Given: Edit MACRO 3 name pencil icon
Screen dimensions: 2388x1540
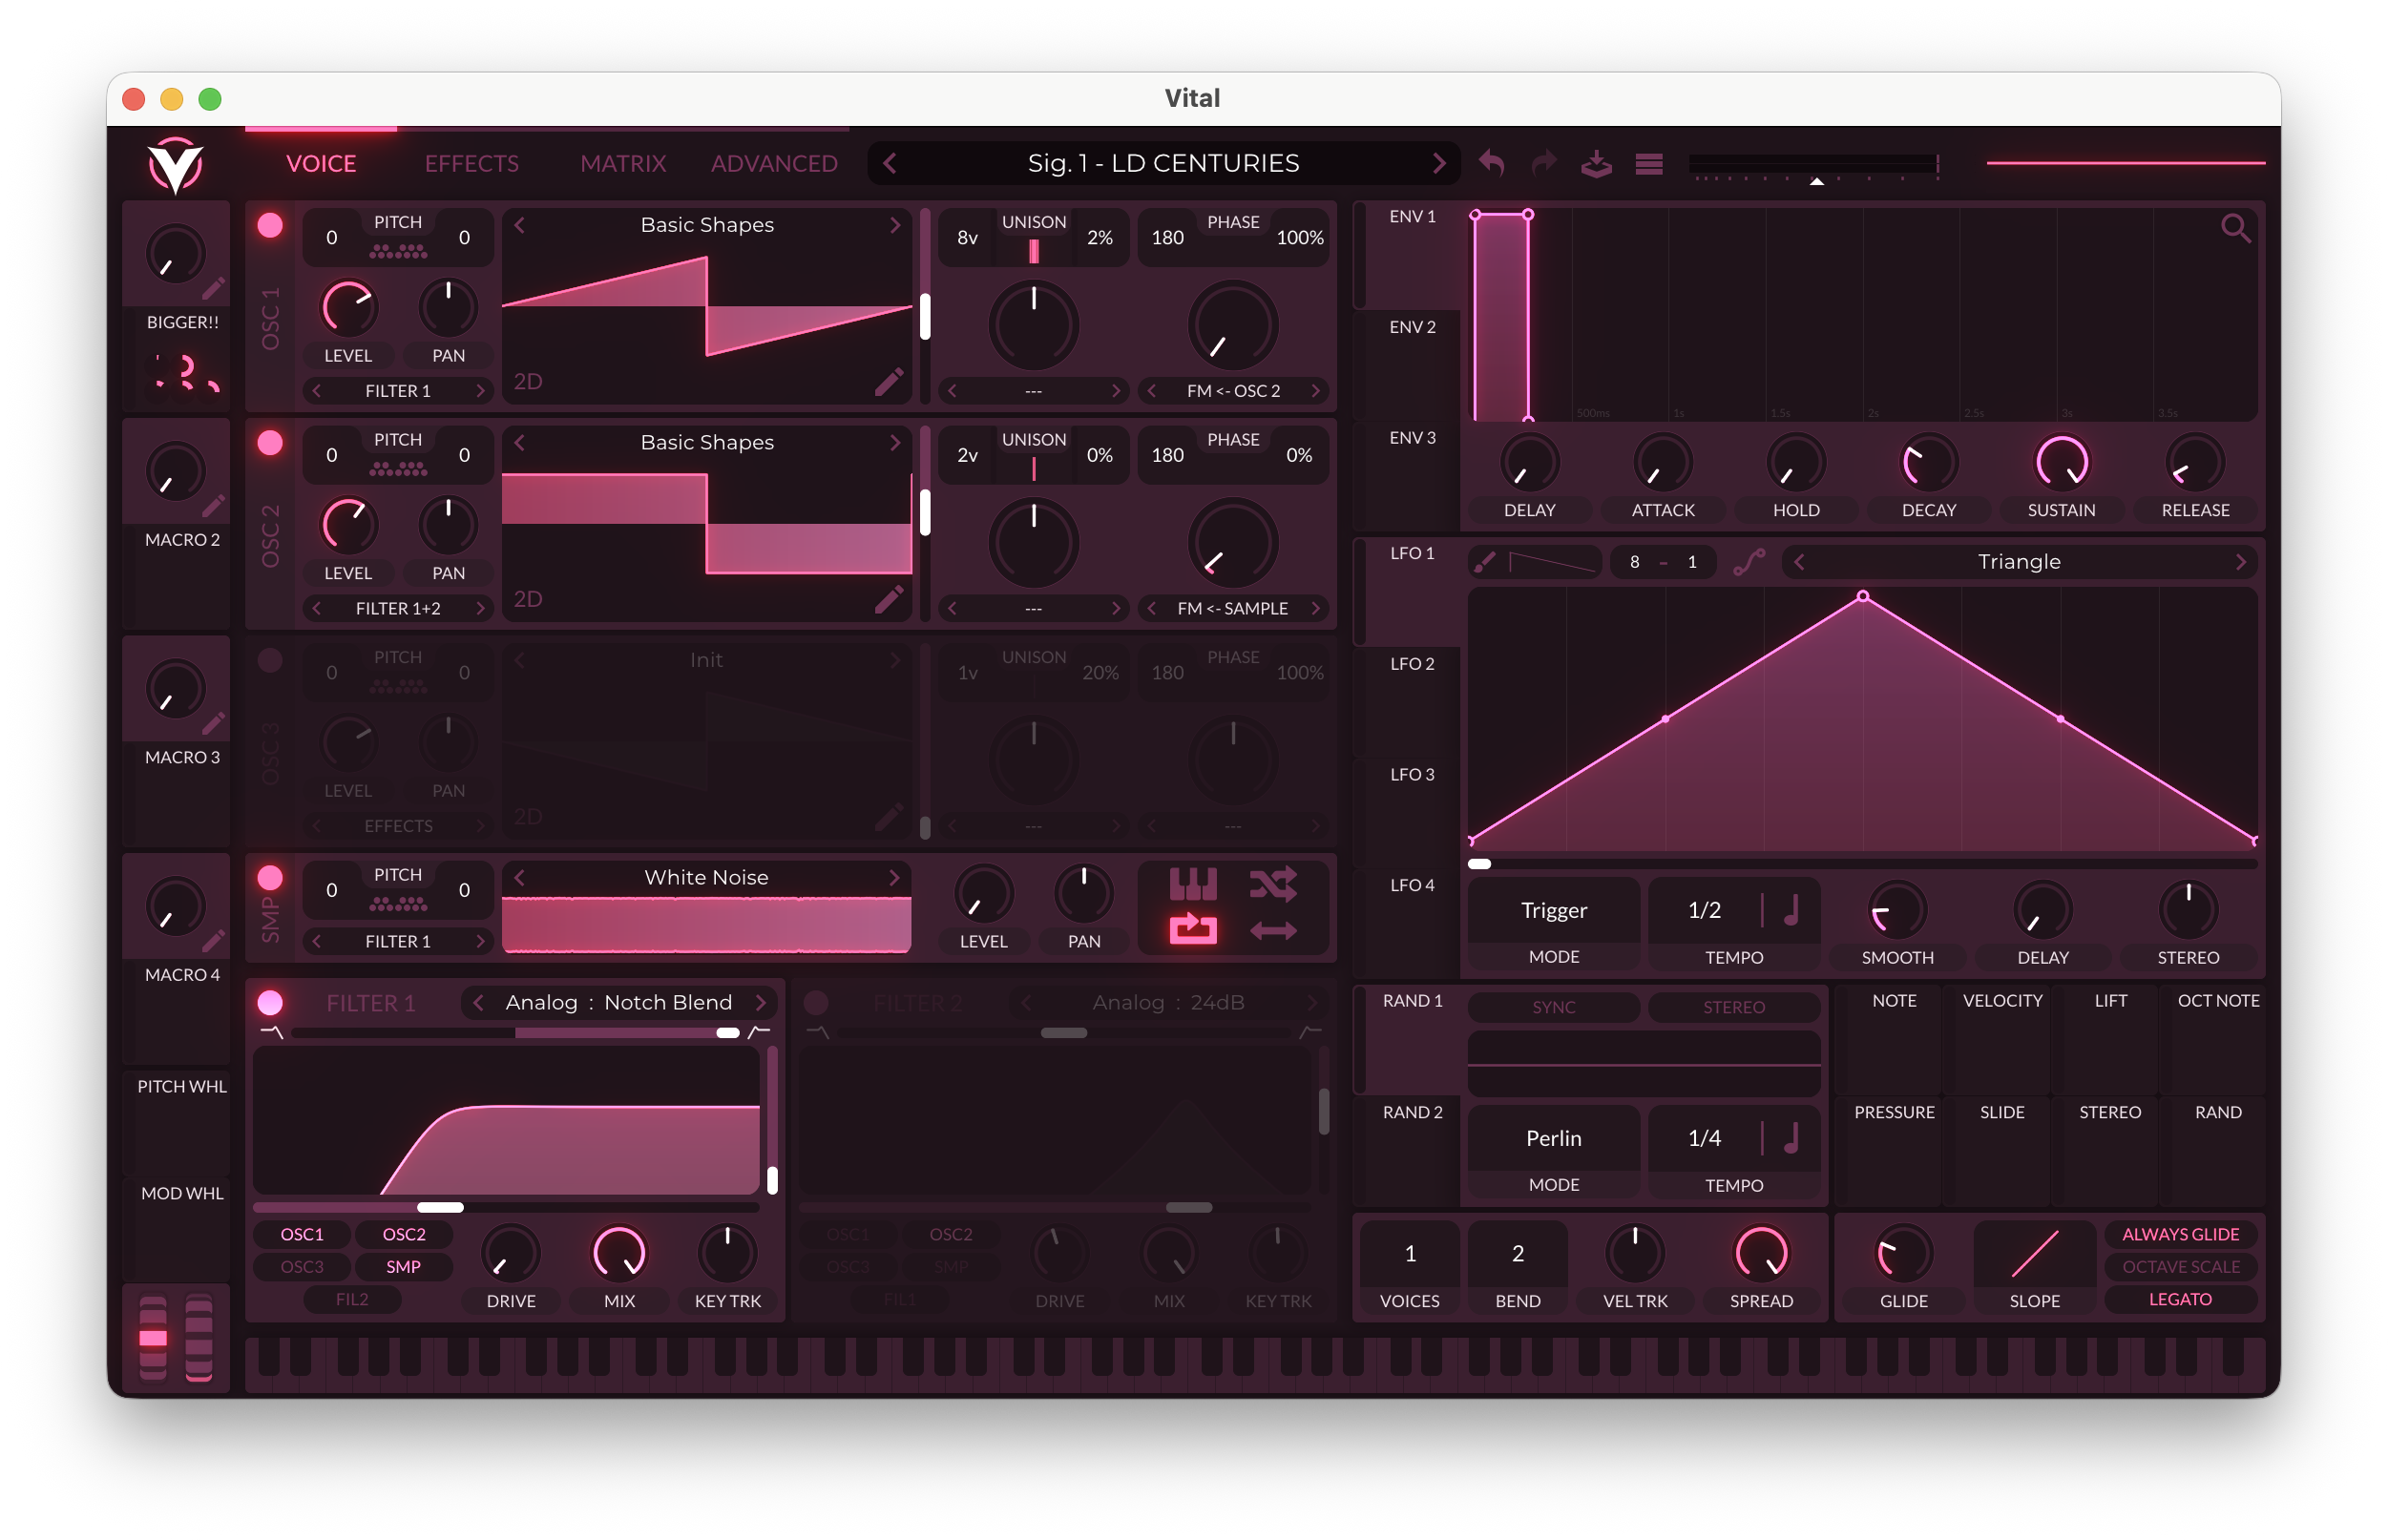Looking at the screenshot, I should coord(213,724).
